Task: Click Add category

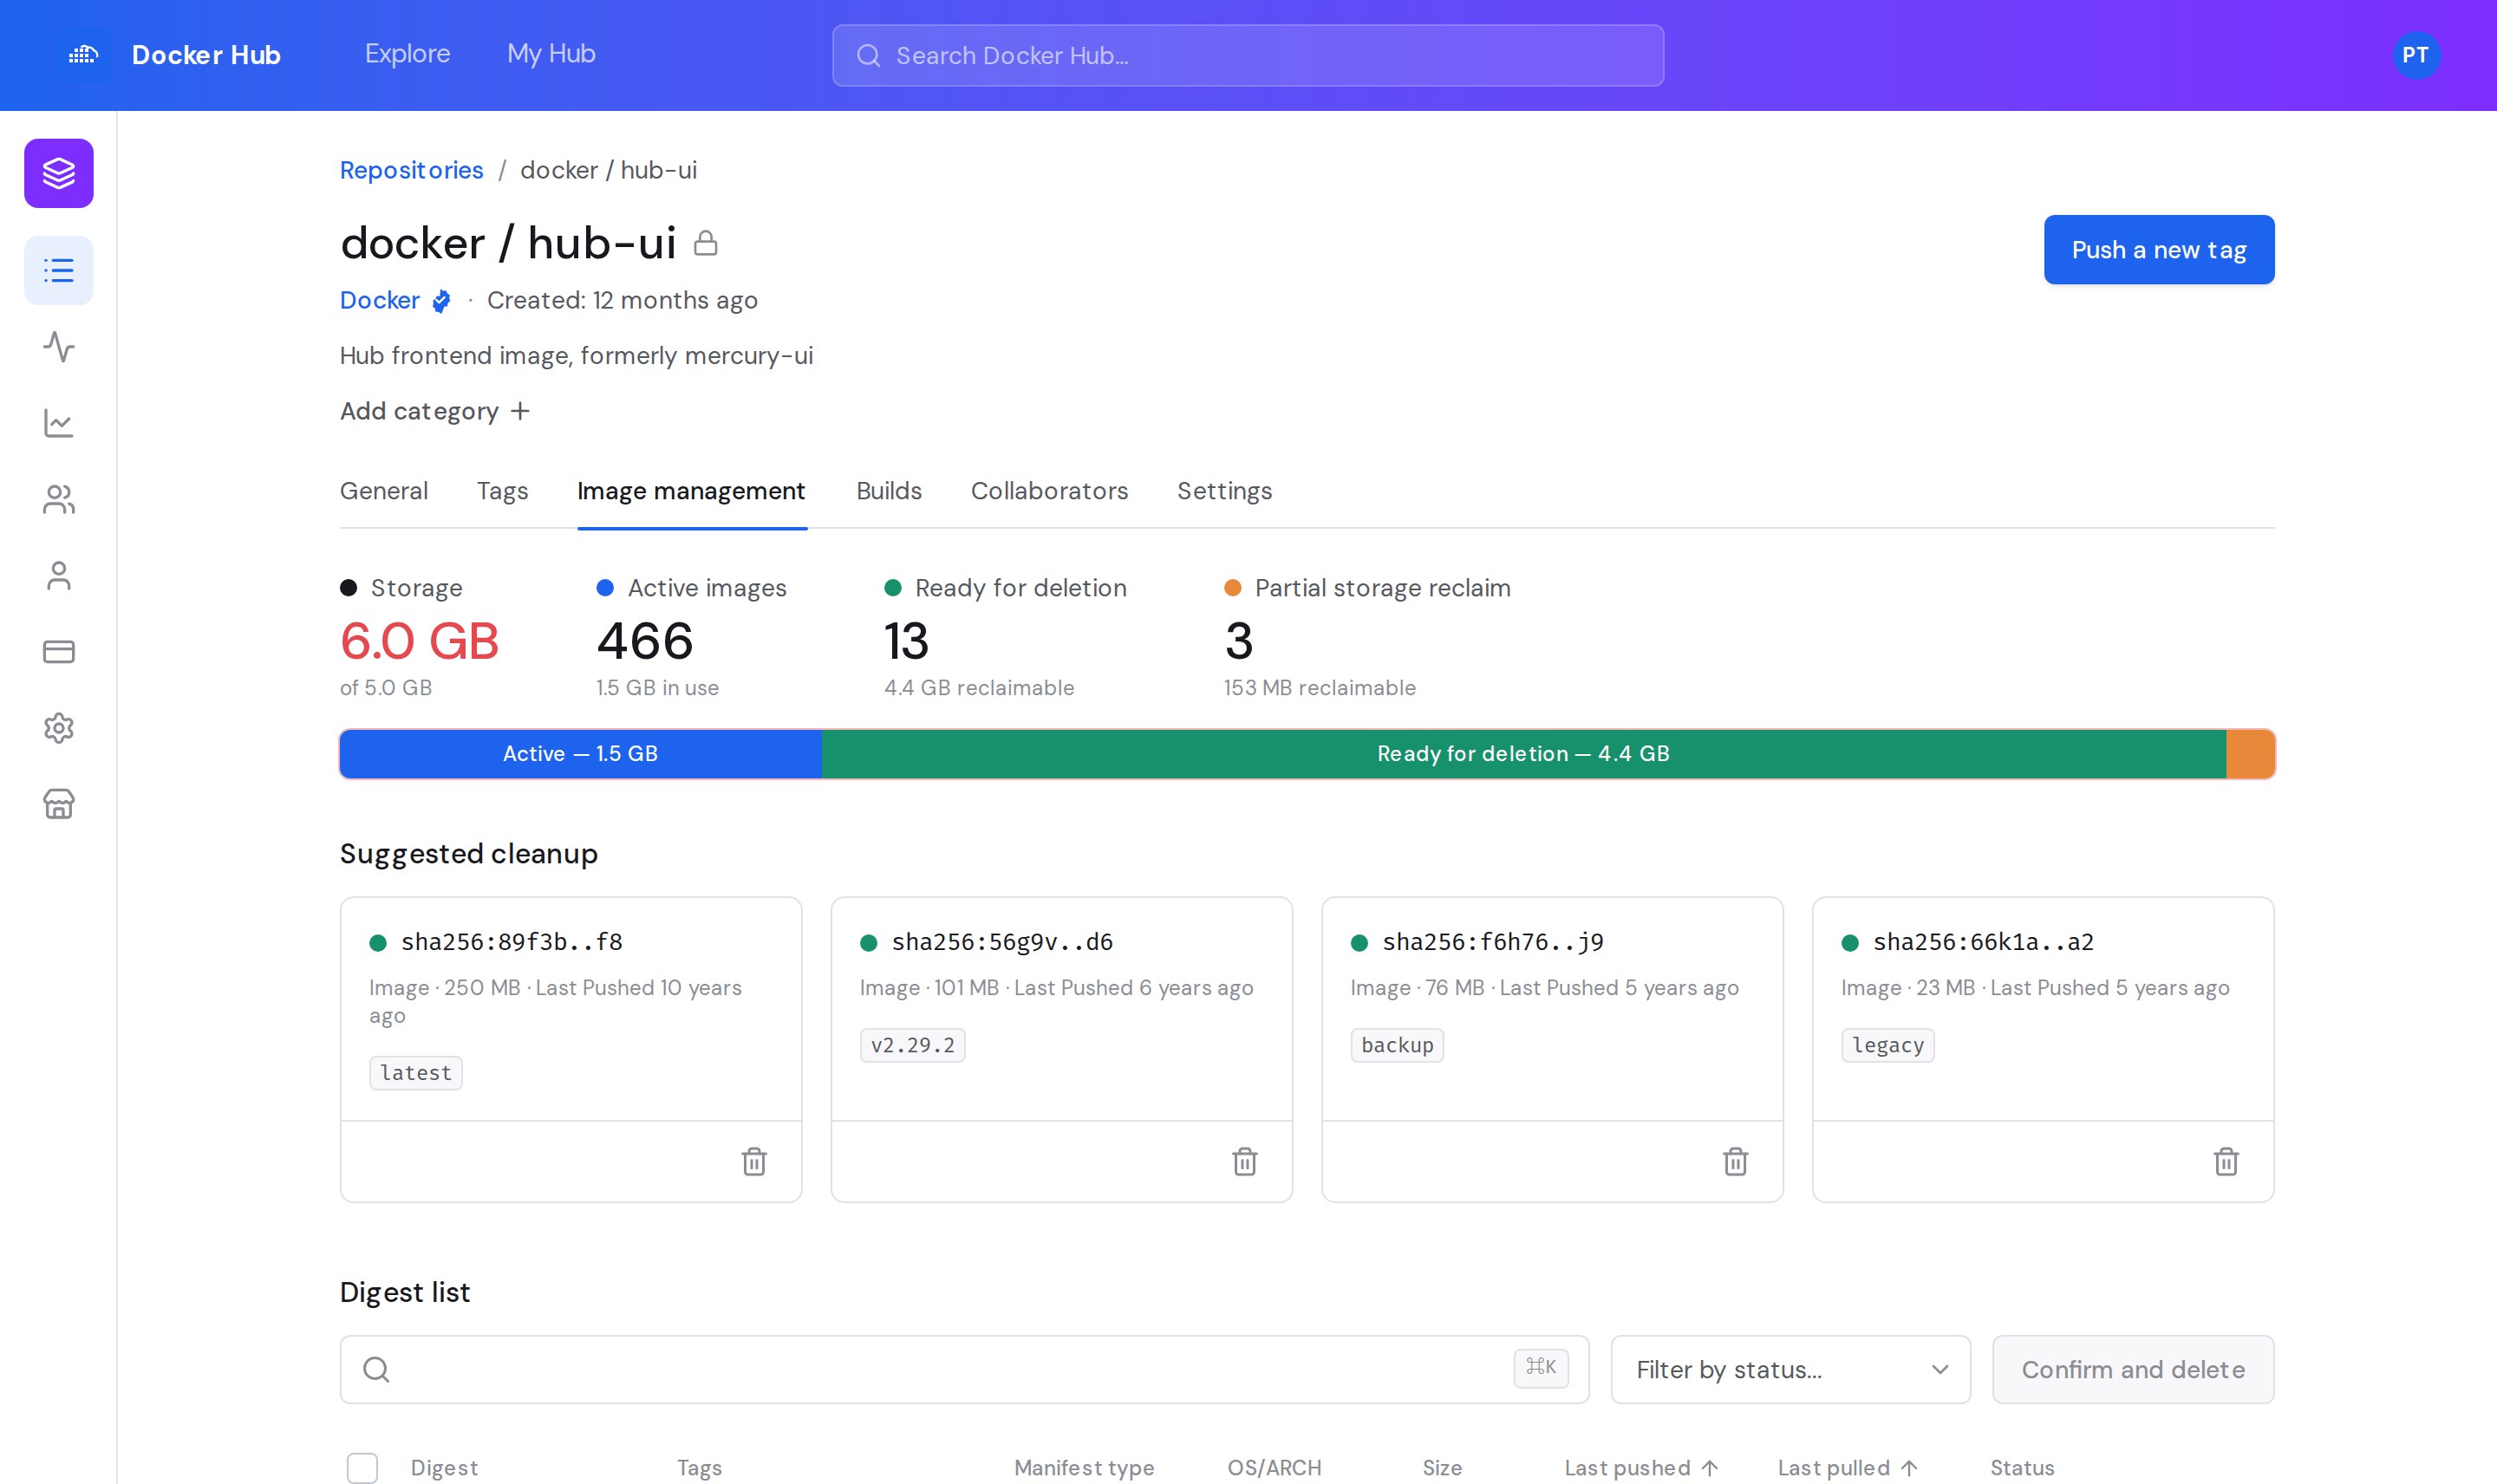Action: [435, 411]
